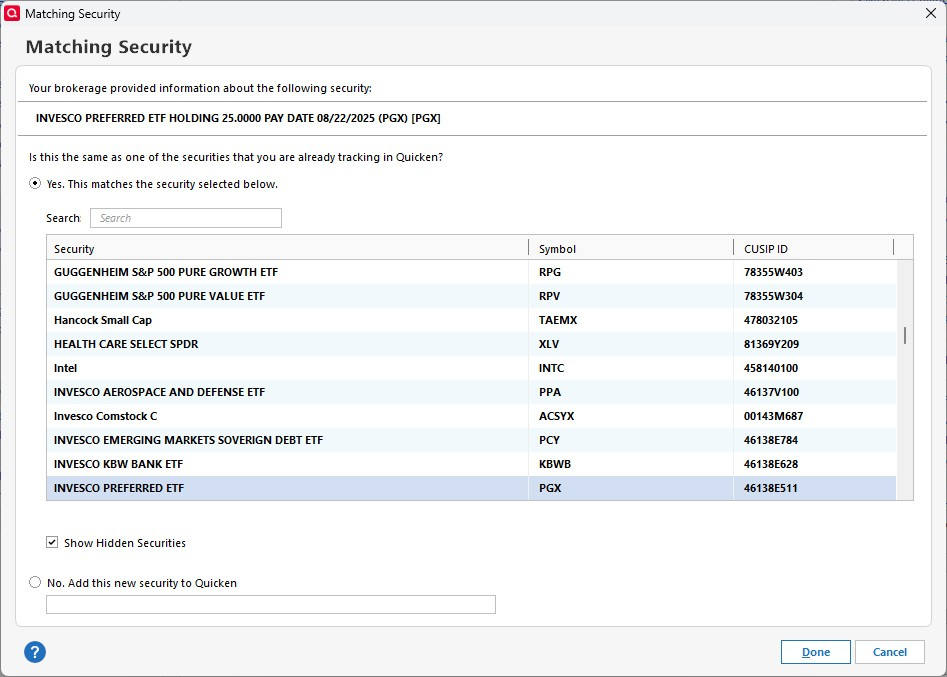The width and height of the screenshot is (947, 677).
Task: Click the CUSIP ID column header
Action: point(812,248)
